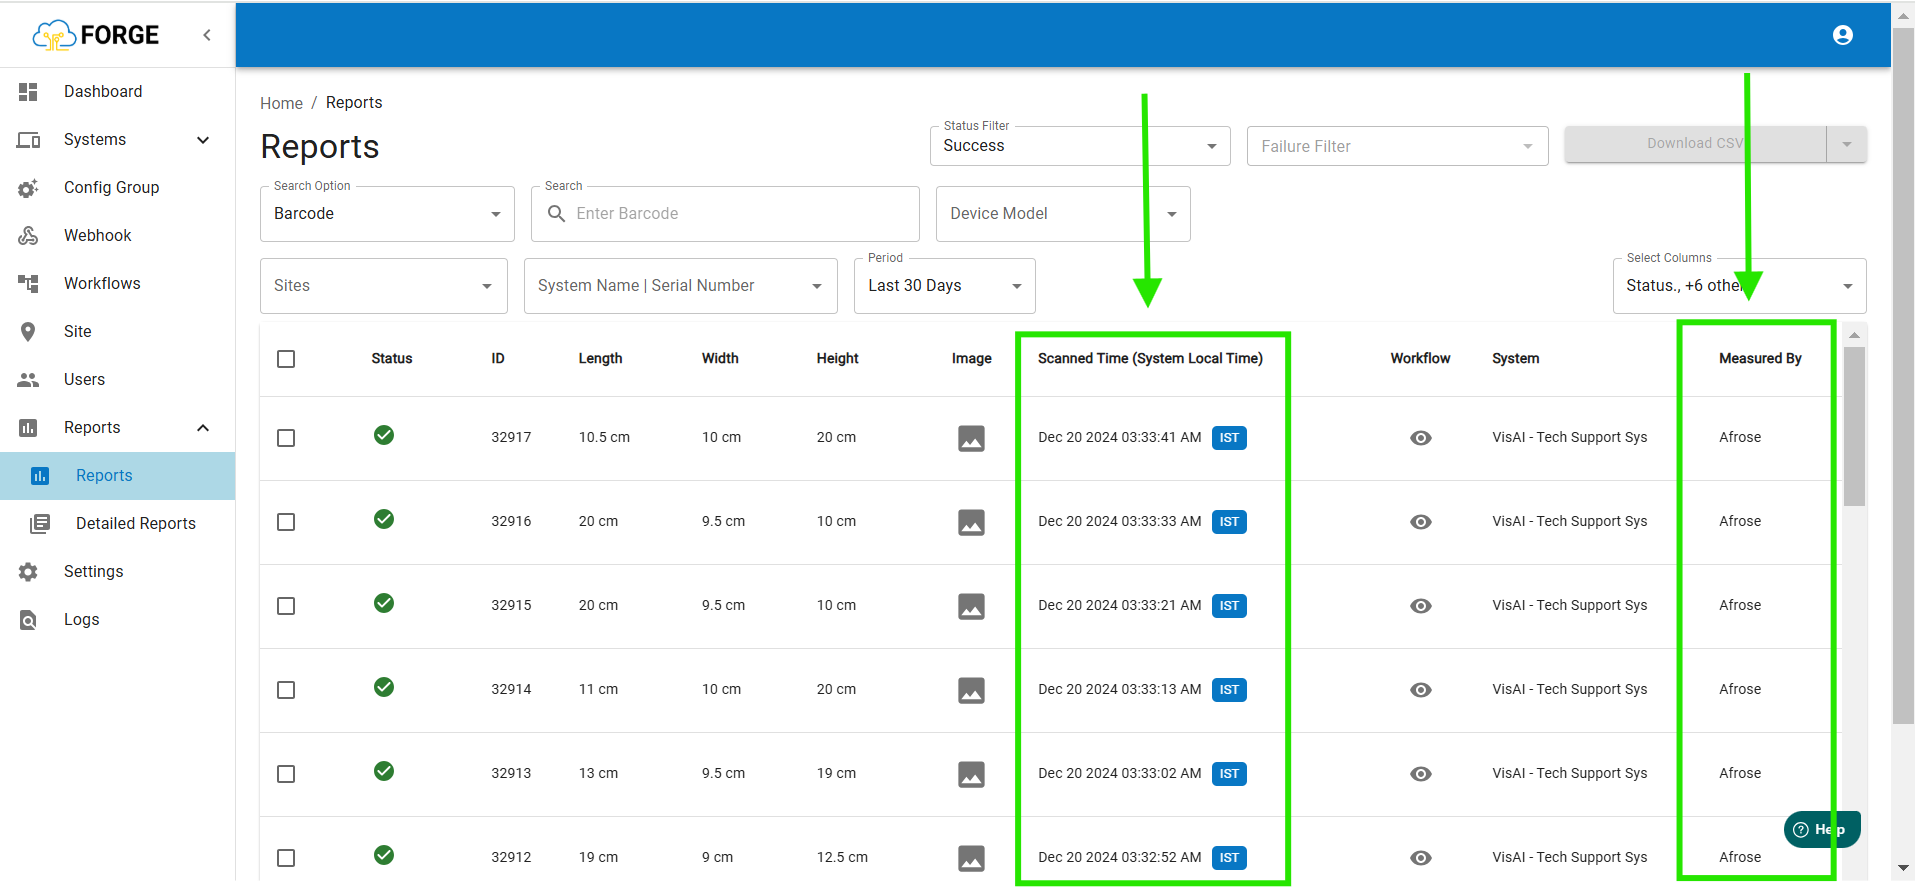Check the row checkbox for ID 32917

click(286, 438)
